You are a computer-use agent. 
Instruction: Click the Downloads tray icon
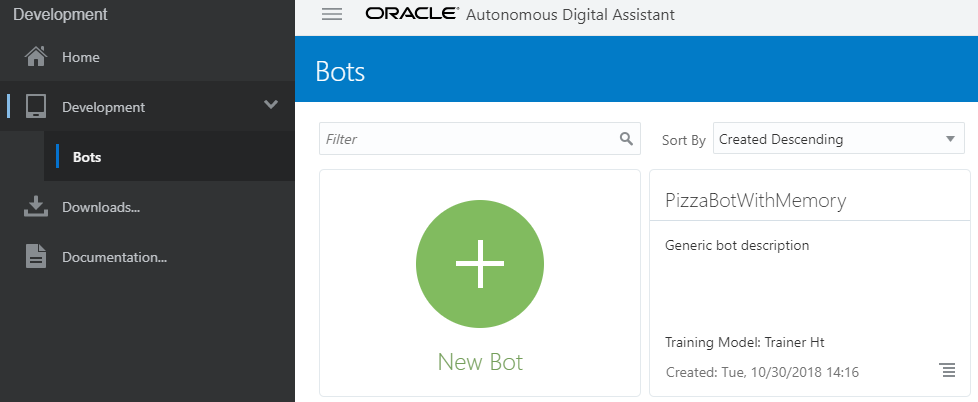click(36, 206)
